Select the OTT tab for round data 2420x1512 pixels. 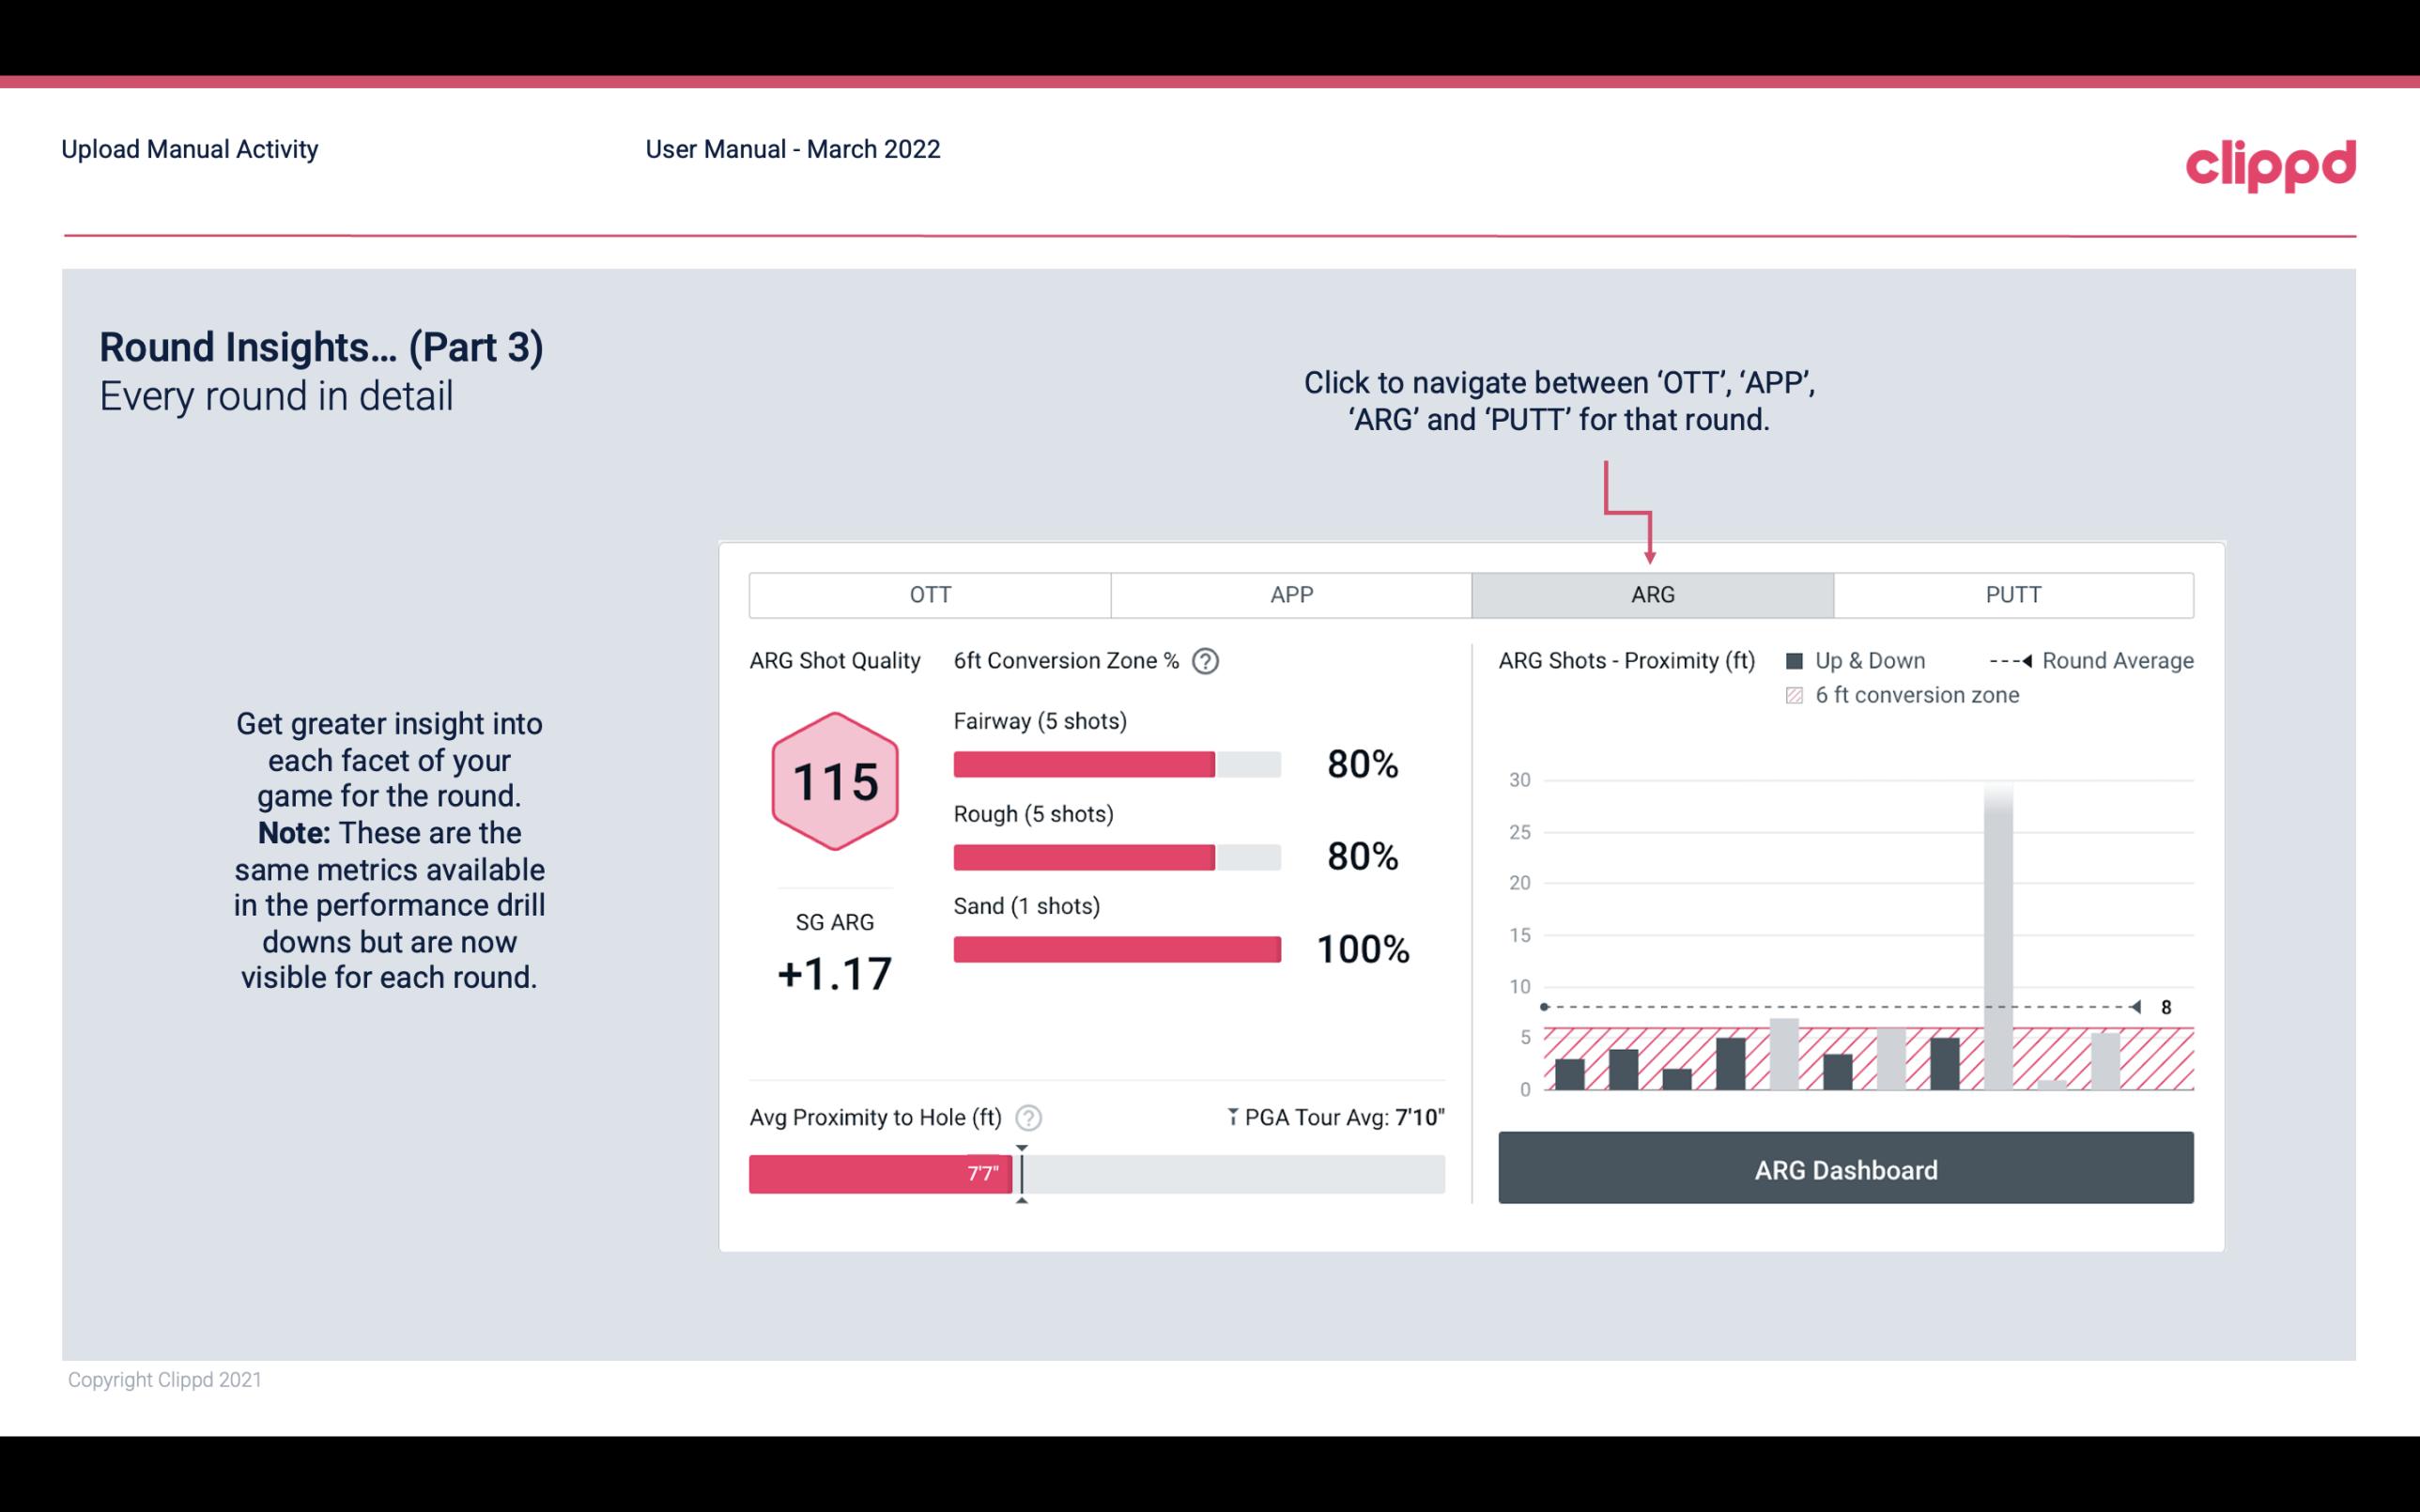[x=930, y=594]
